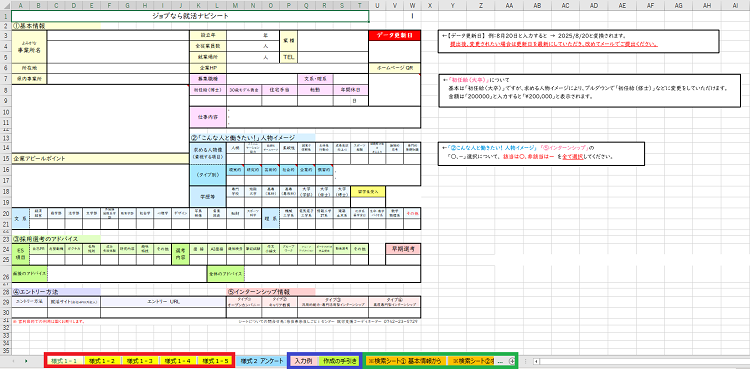750x369 pixels.
Task: Open the 様式２ アンケート sheet tab
Action: (x=262, y=361)
